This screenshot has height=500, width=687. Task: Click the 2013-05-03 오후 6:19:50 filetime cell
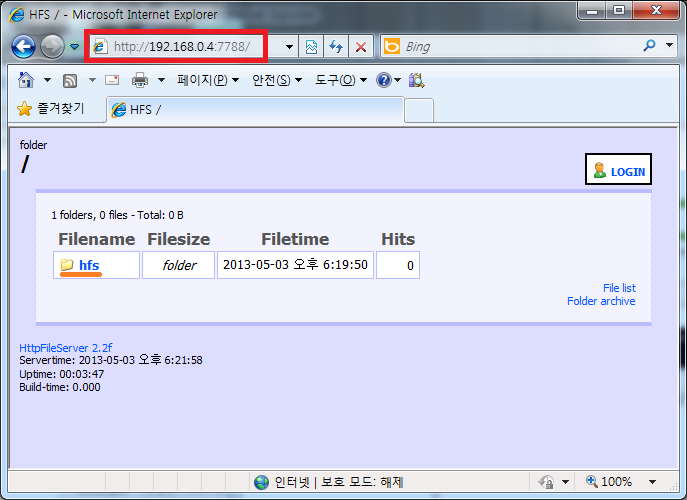tap(295, 265)
